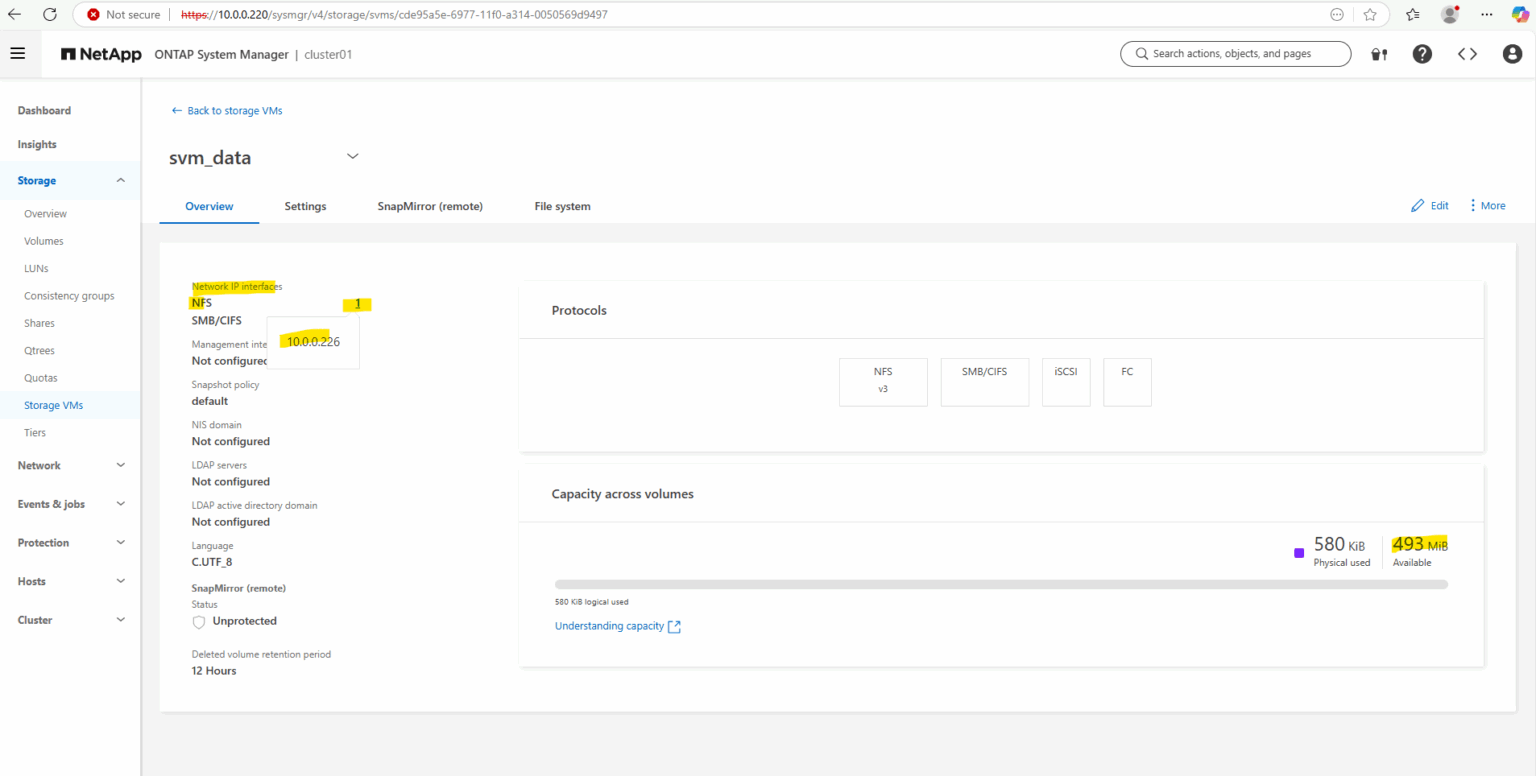Click the 10.0.0.226 IP address popup
The height and width of the screenshot is (776, 1536).
pyautogui.click(x=313, y=342)
